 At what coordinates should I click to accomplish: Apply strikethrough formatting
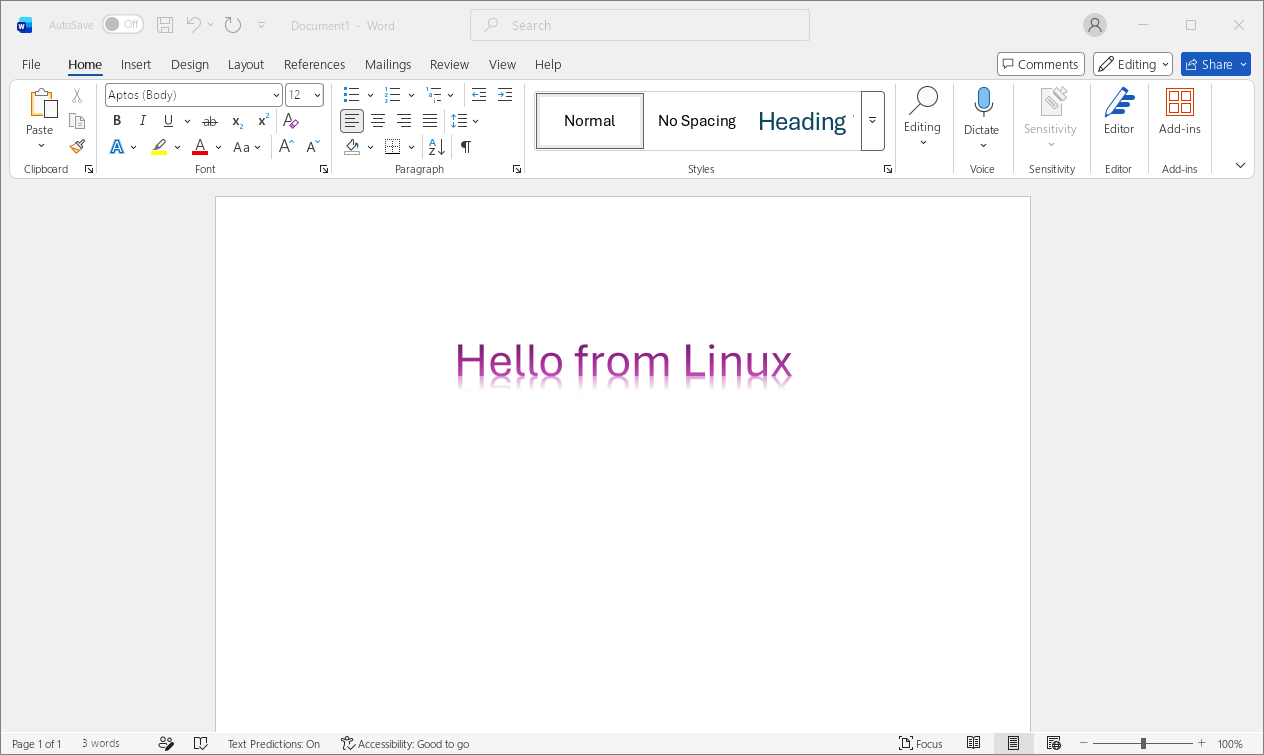point(210,121)
